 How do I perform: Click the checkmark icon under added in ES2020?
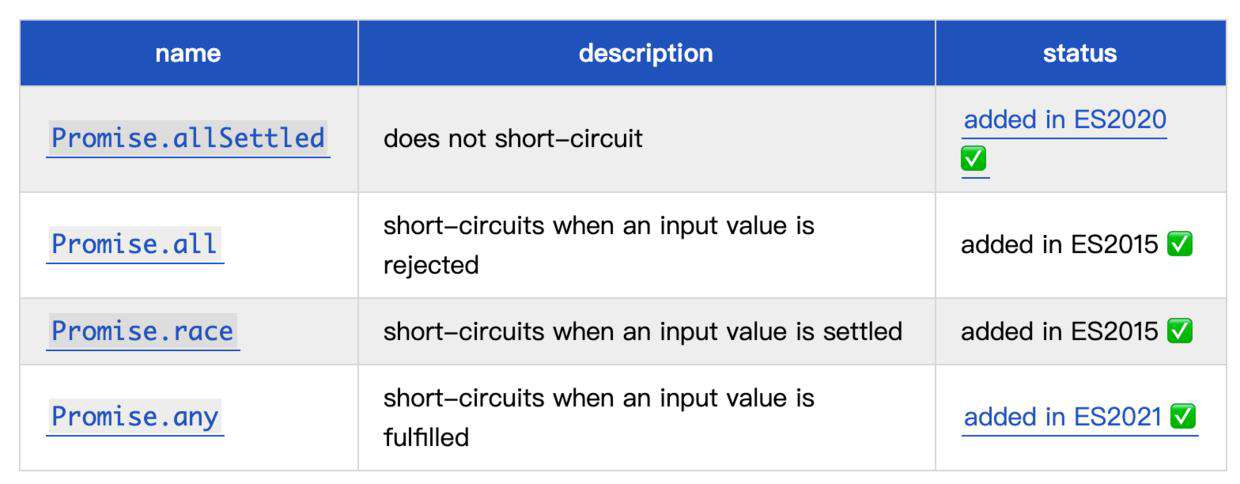(974, 159)
